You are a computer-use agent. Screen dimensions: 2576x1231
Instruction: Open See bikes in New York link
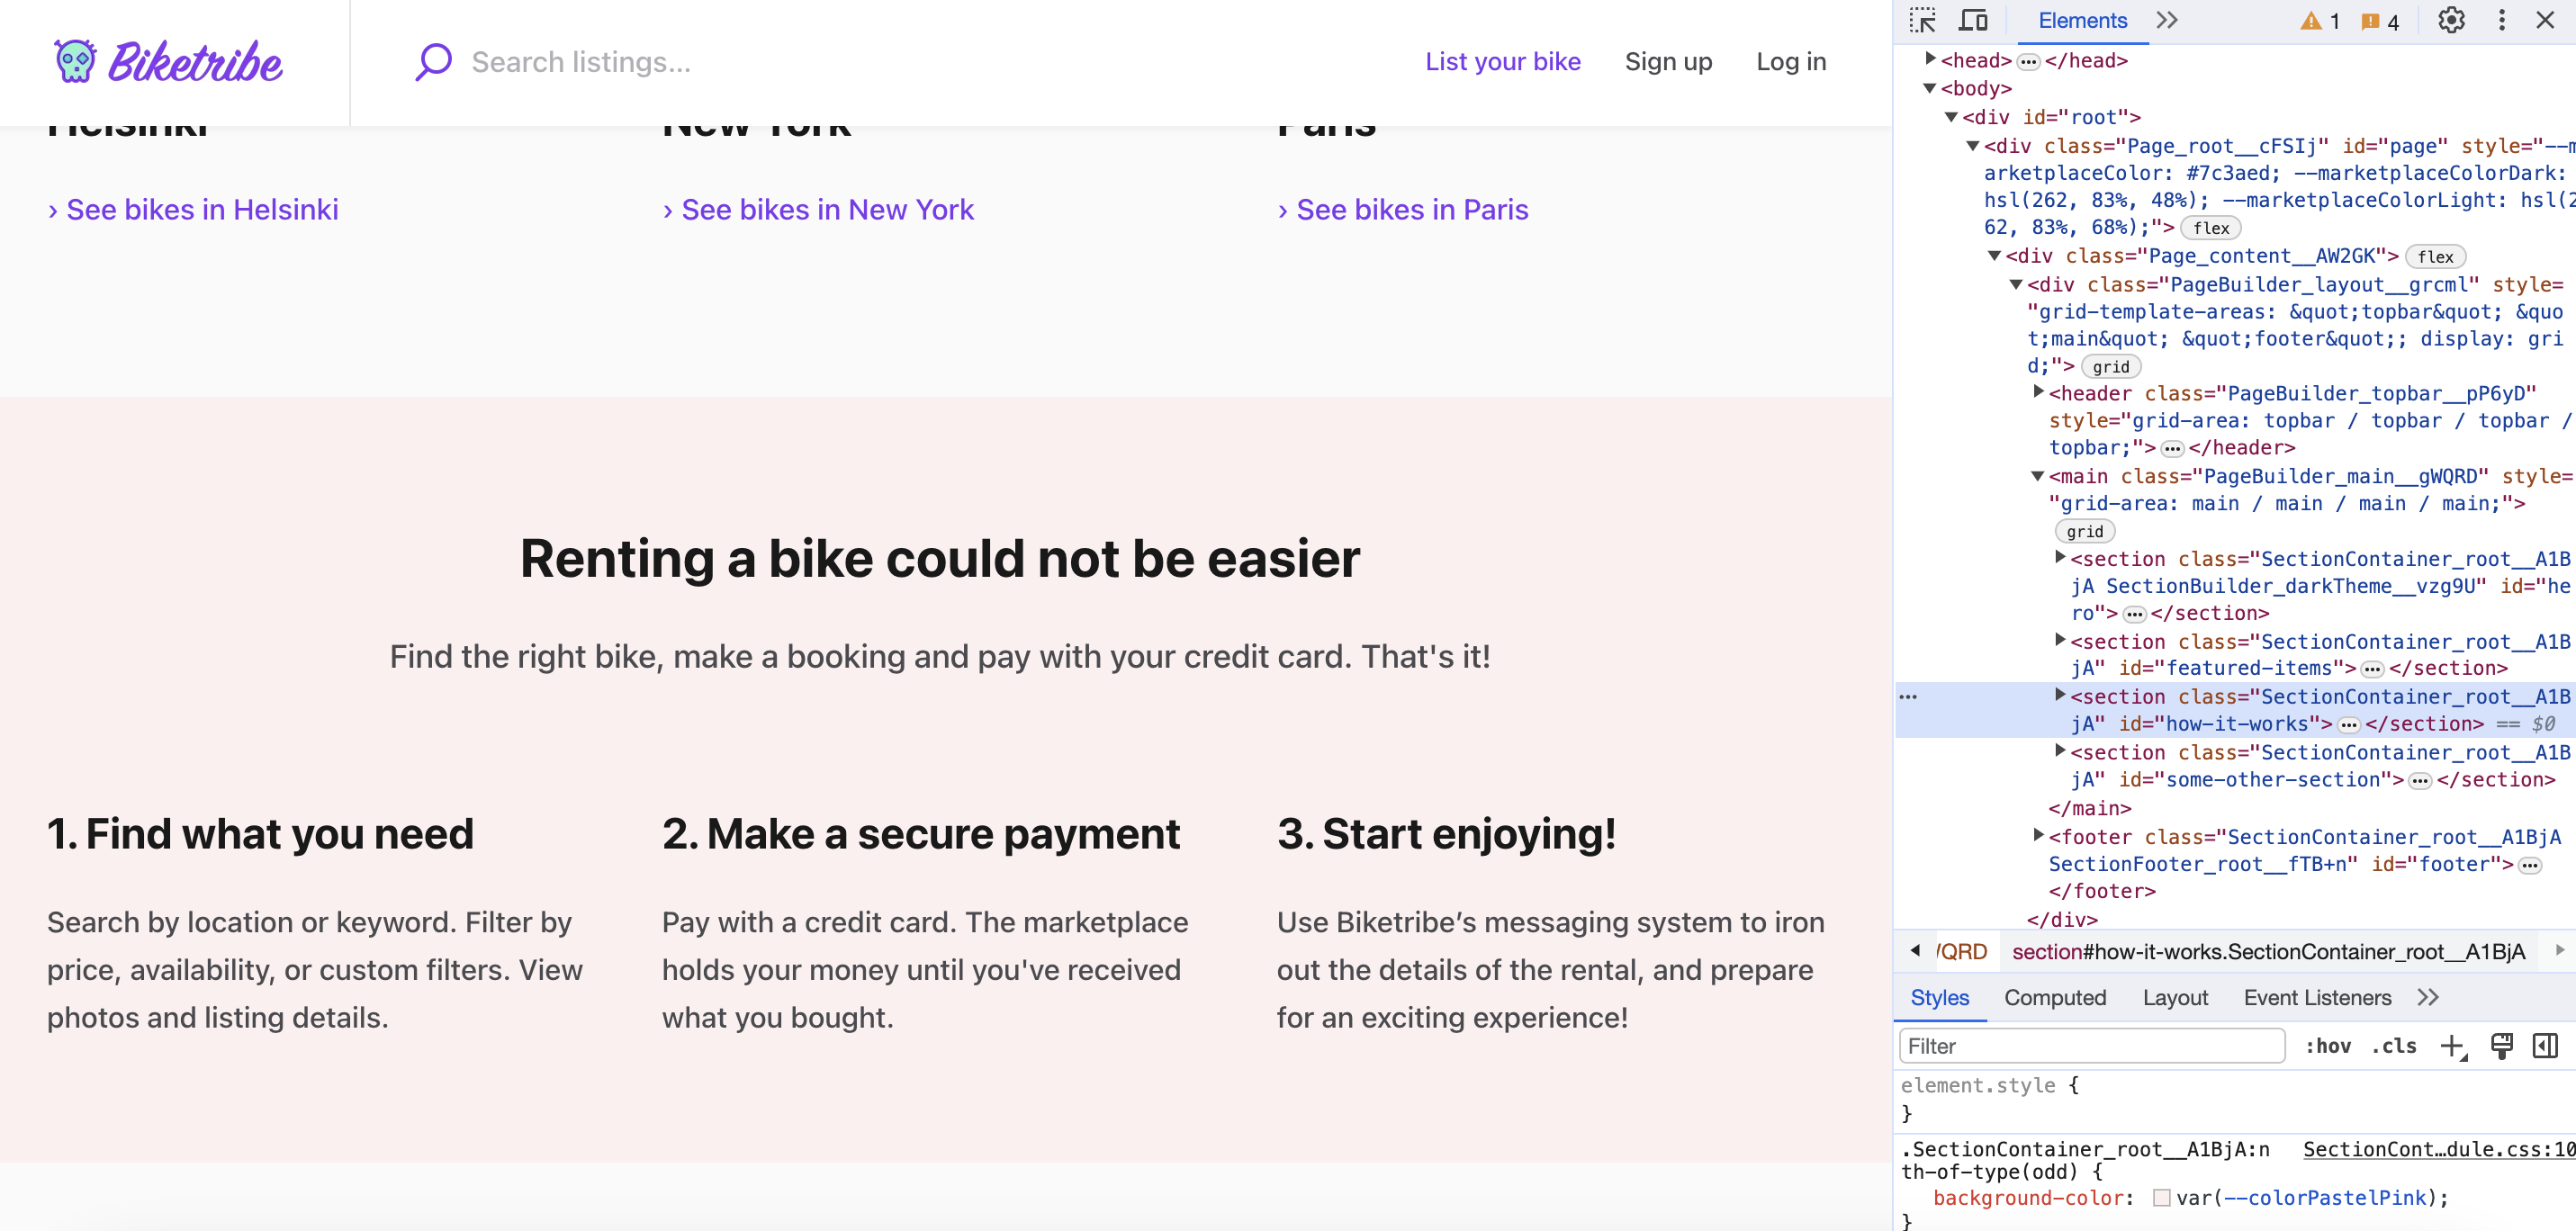coord(826,210)
